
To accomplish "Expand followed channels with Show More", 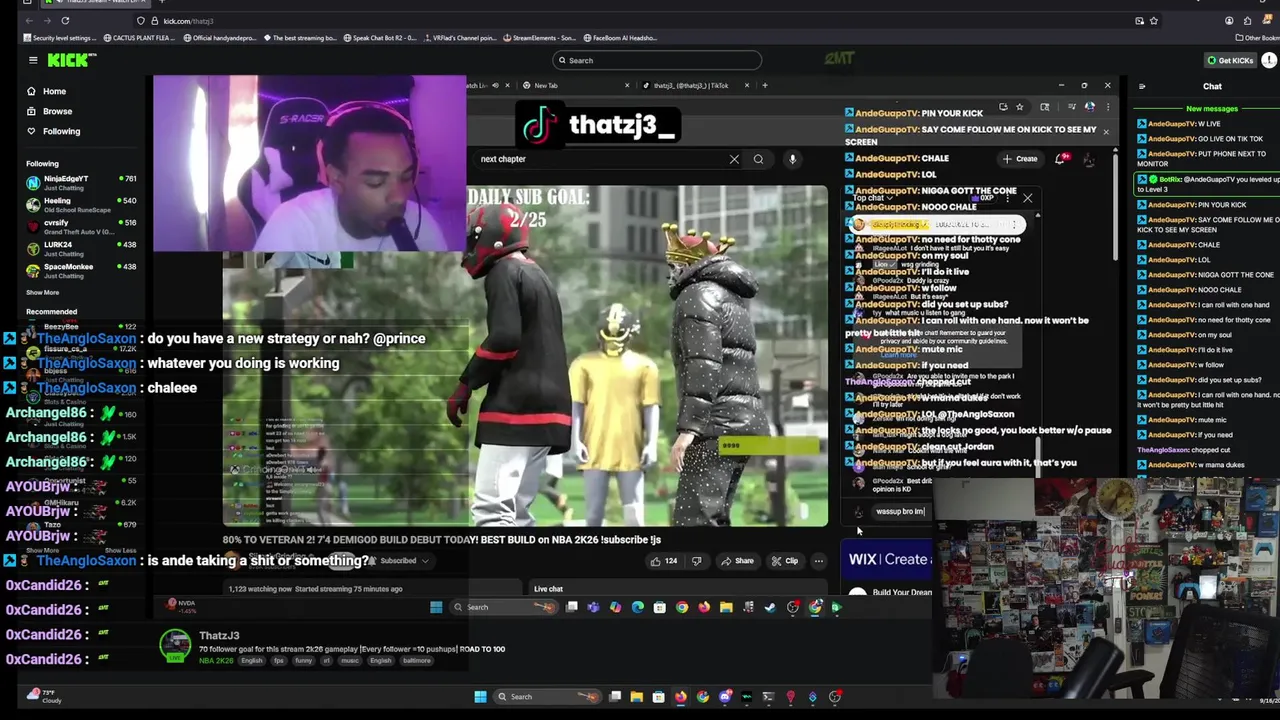I will click(x=42, y=292).
